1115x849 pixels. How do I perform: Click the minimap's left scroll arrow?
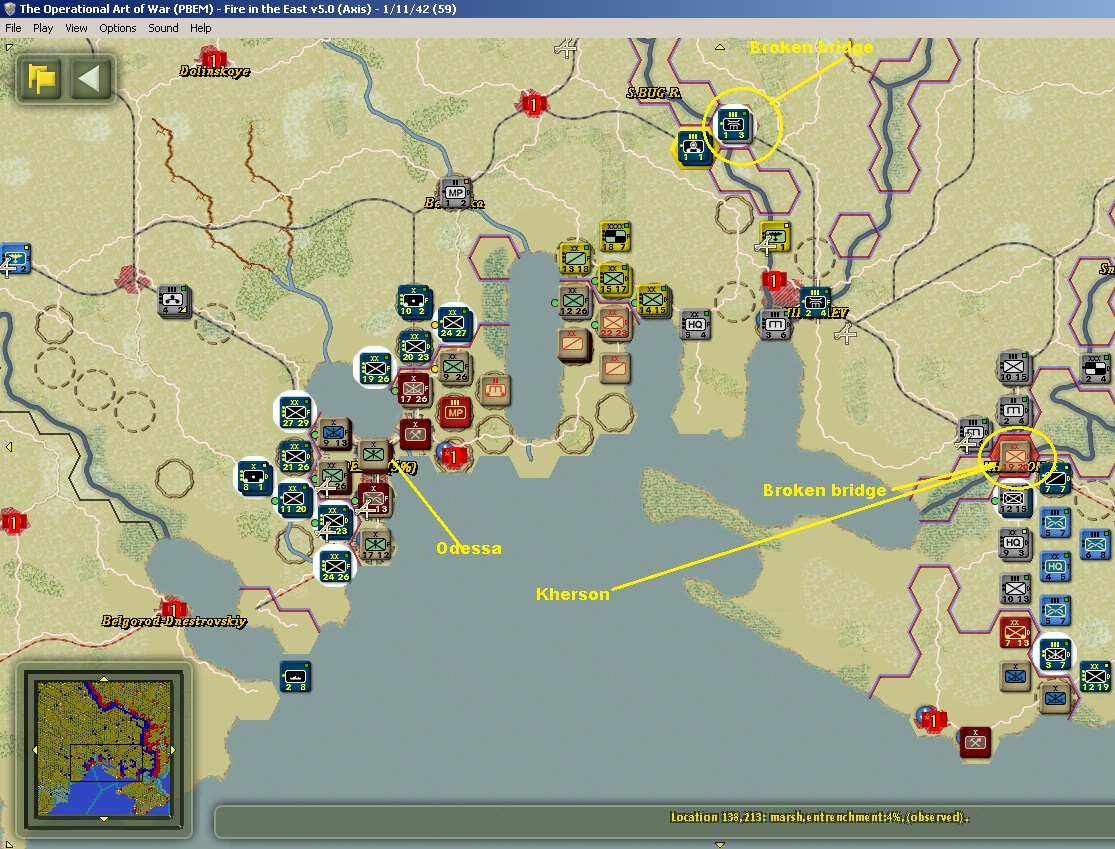pyautogui.click(x=34, y=749)
